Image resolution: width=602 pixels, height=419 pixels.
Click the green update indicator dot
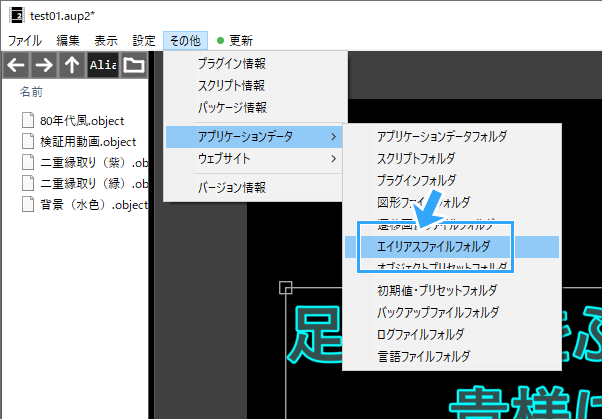(x=220, y=40)
